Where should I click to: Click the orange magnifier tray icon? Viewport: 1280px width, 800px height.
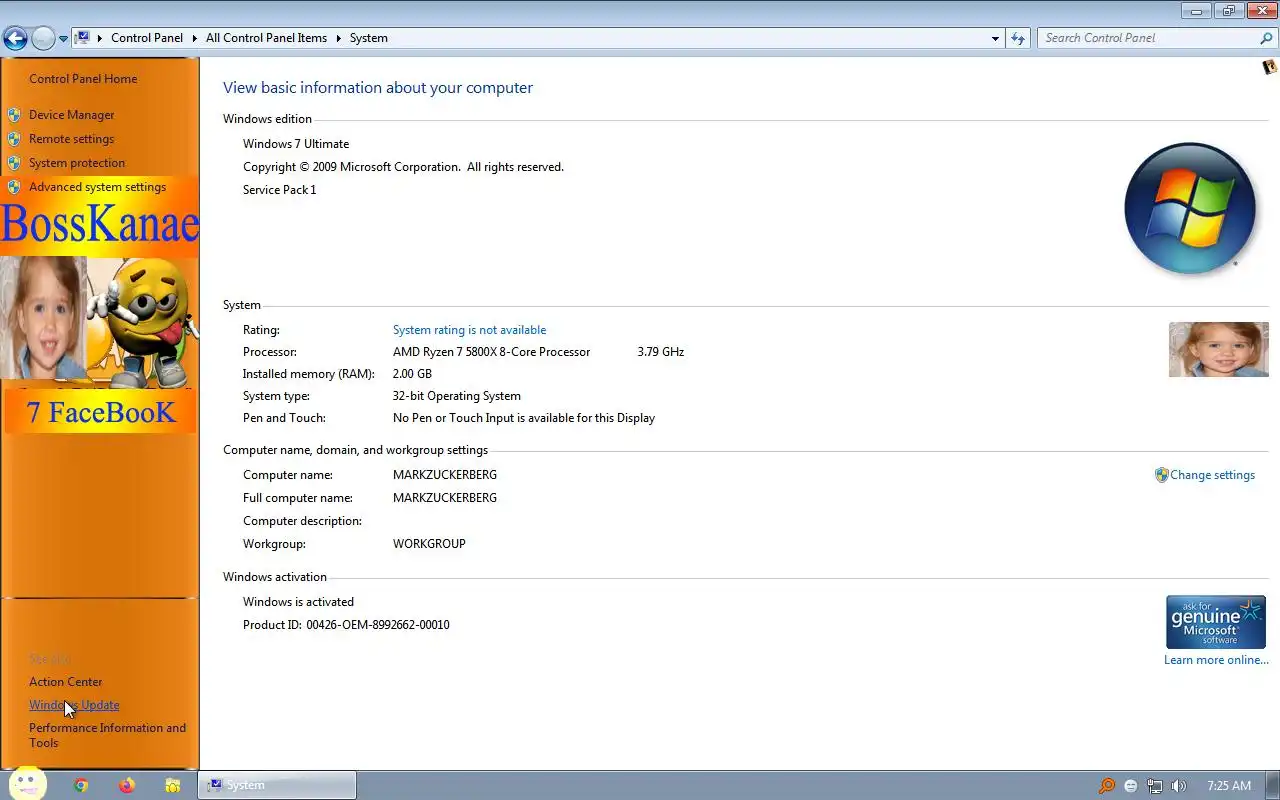click(1106, 786)
